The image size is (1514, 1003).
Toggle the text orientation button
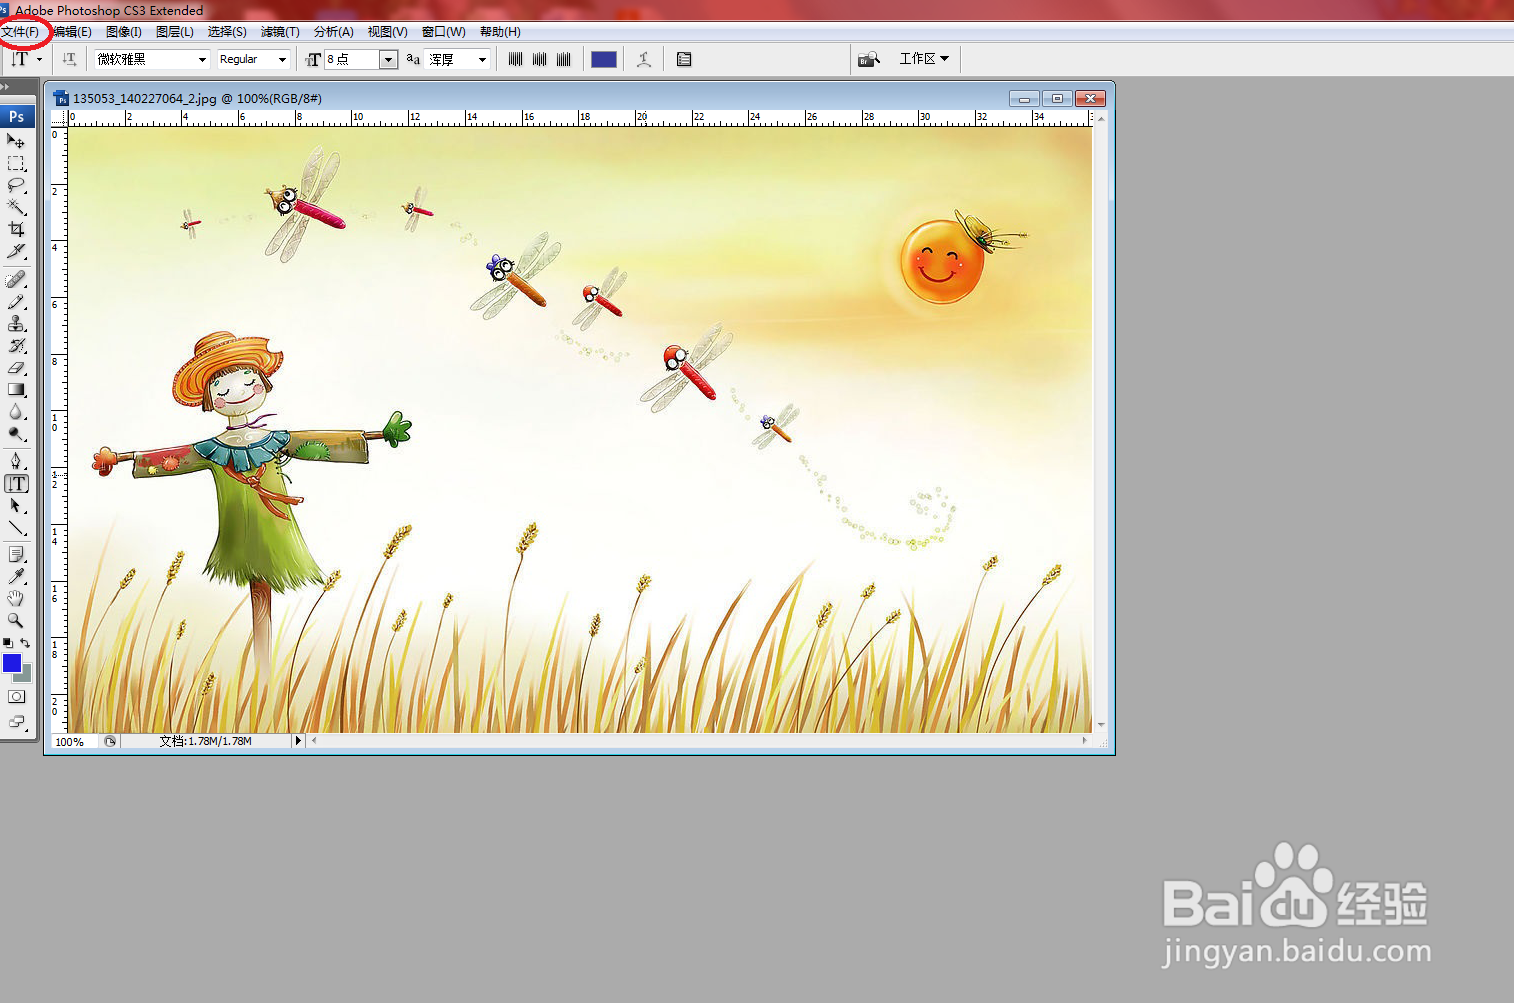pos(69,59)
